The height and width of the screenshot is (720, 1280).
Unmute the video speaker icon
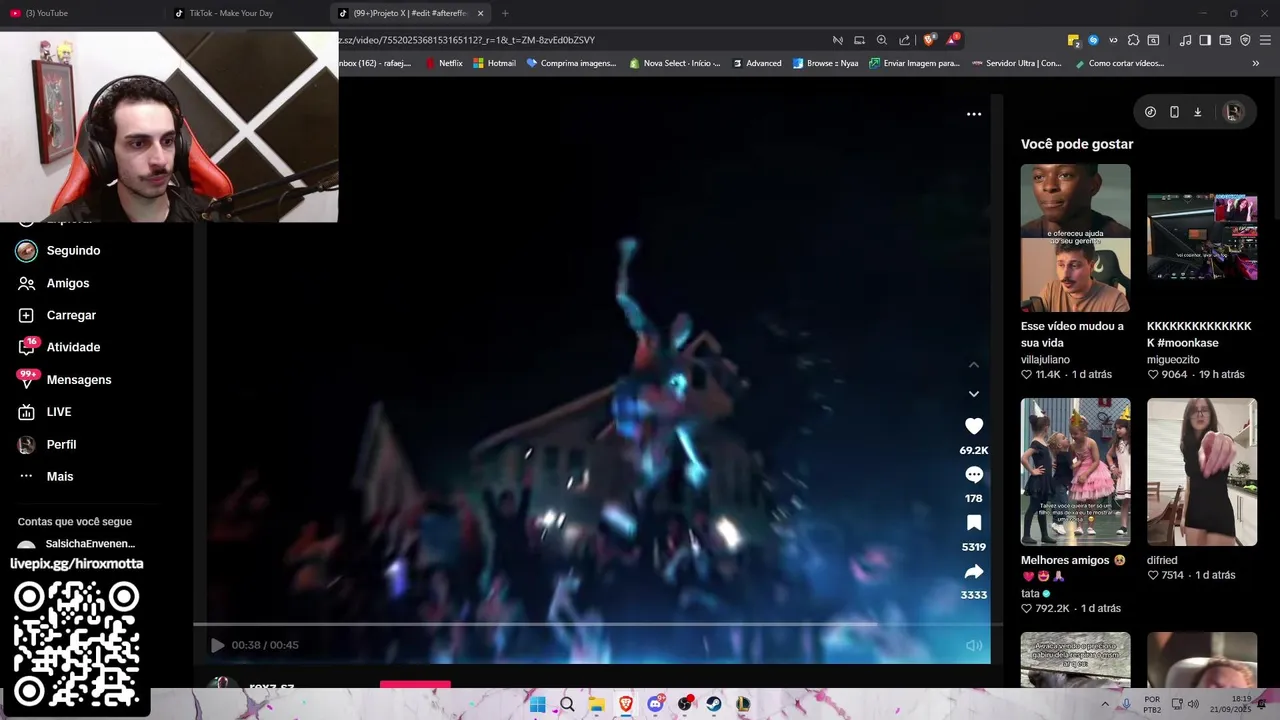coord(973,645)
